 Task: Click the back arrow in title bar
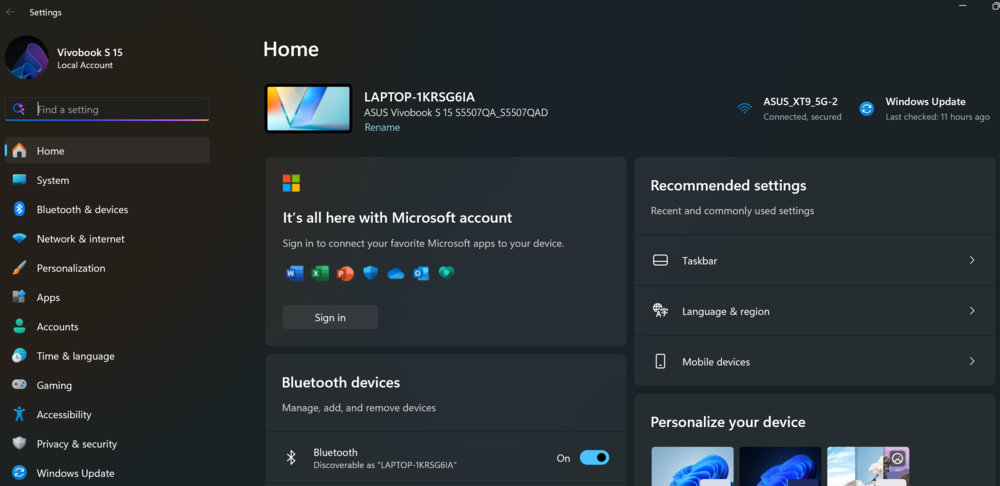click(x=11, y=11)
